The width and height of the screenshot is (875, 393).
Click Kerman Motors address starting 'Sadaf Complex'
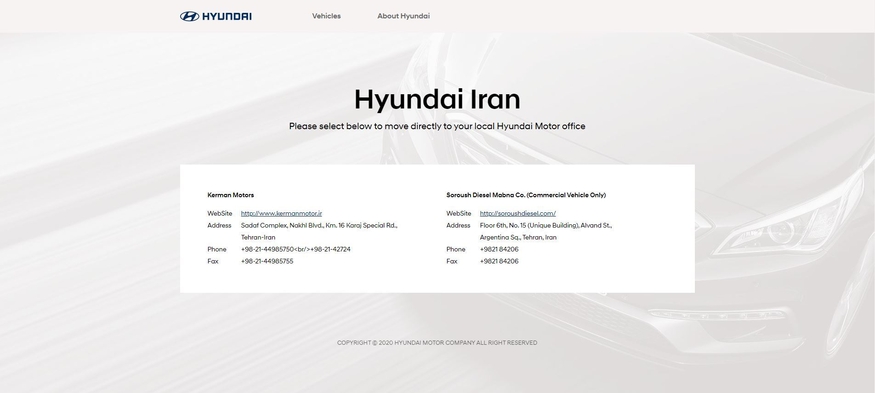pos(319,226)
